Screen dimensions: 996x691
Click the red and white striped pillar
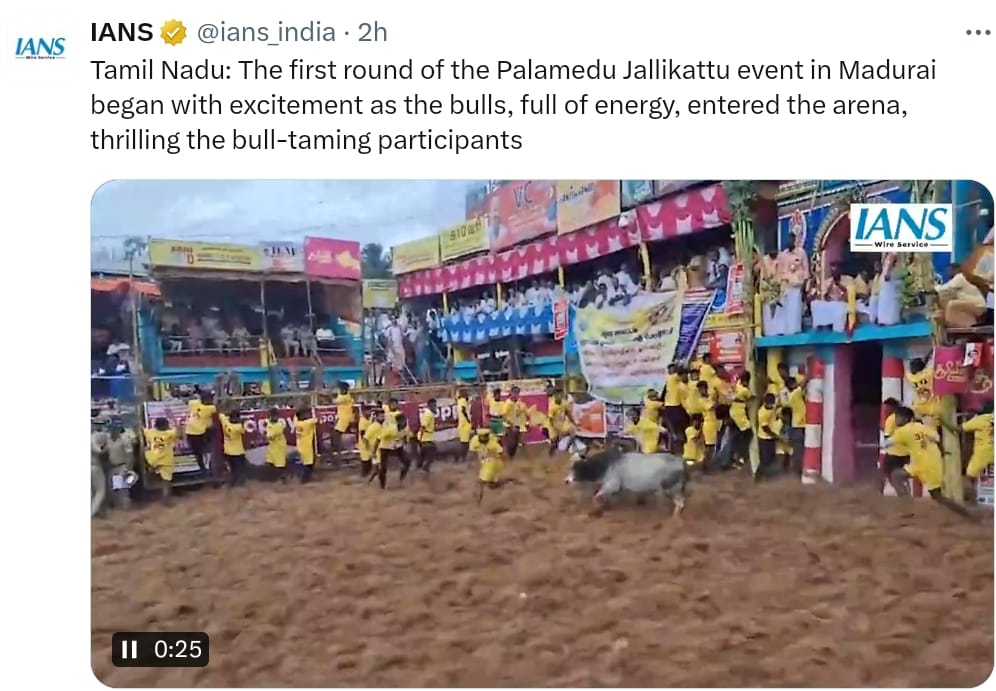pyautogui.click(x=812, y=419)
